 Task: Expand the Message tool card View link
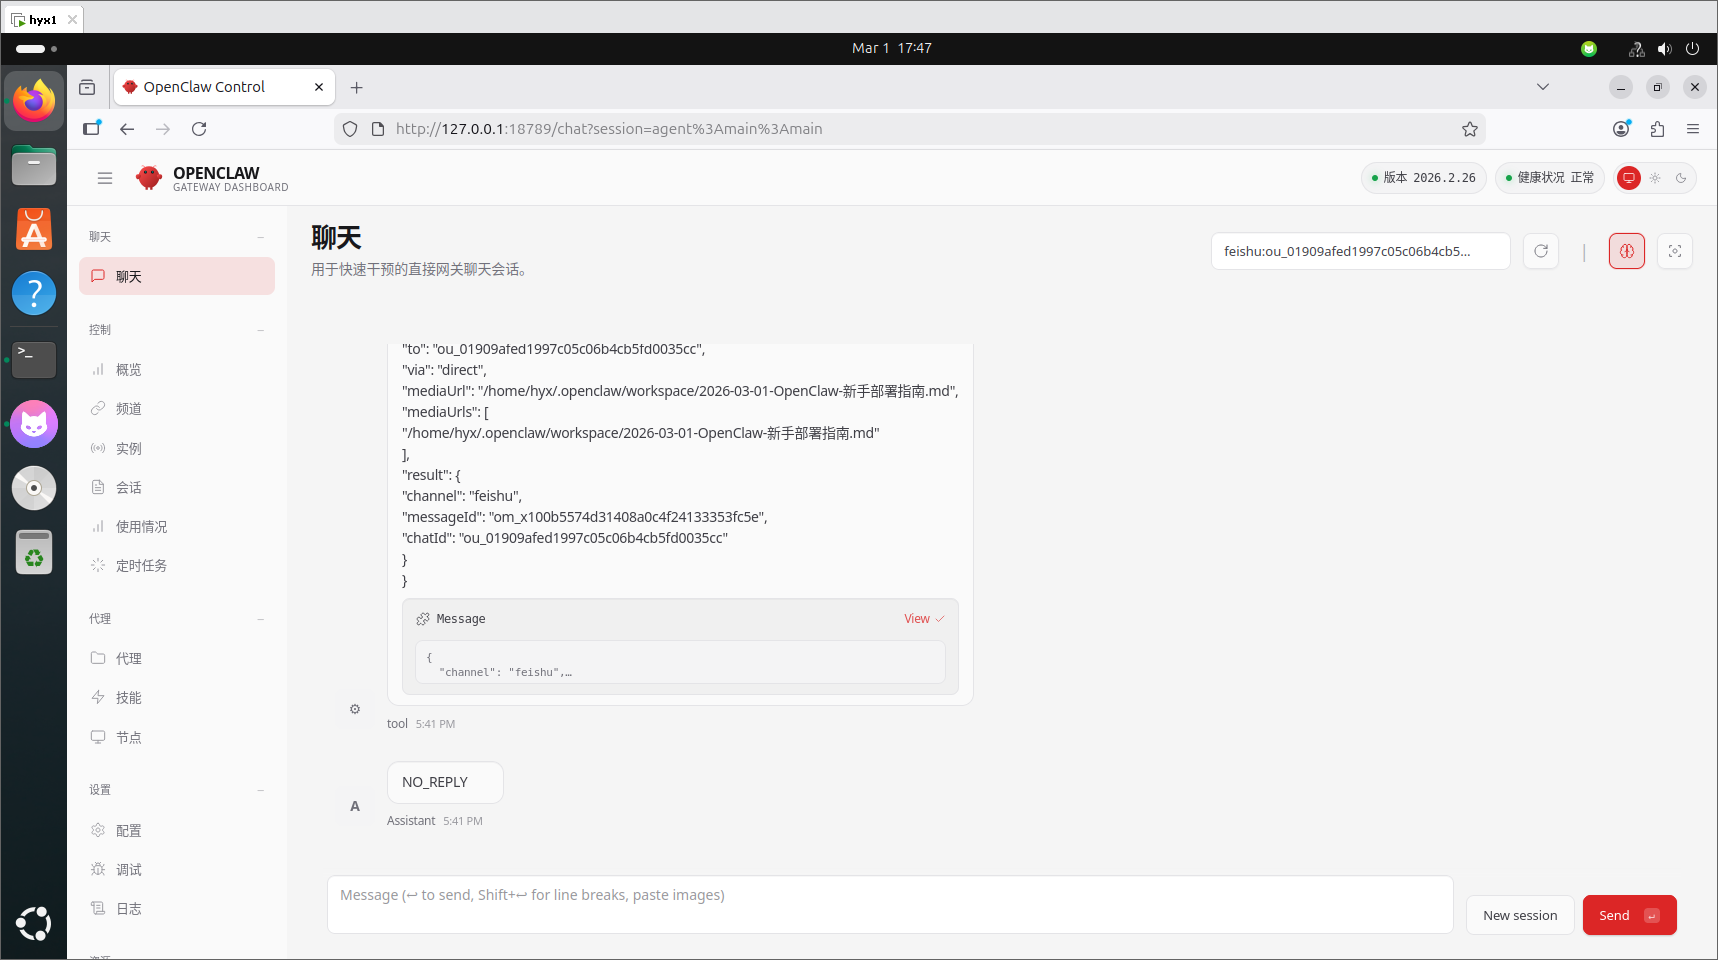[924, 619]
